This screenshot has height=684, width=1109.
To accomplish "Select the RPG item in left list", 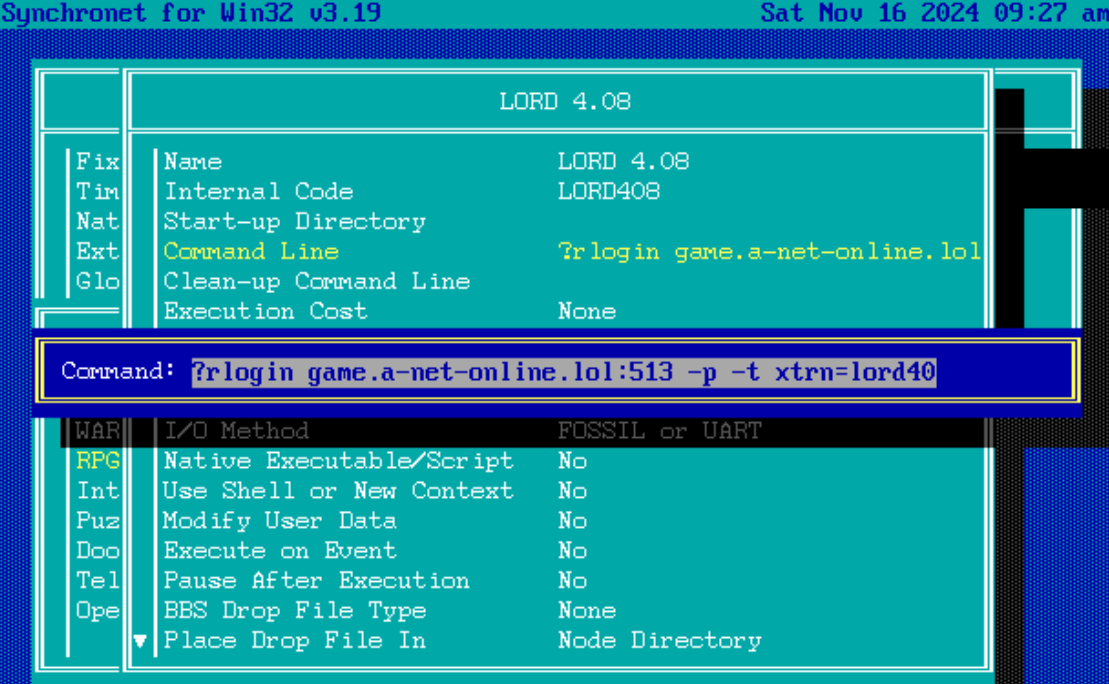I will (98, 461).
